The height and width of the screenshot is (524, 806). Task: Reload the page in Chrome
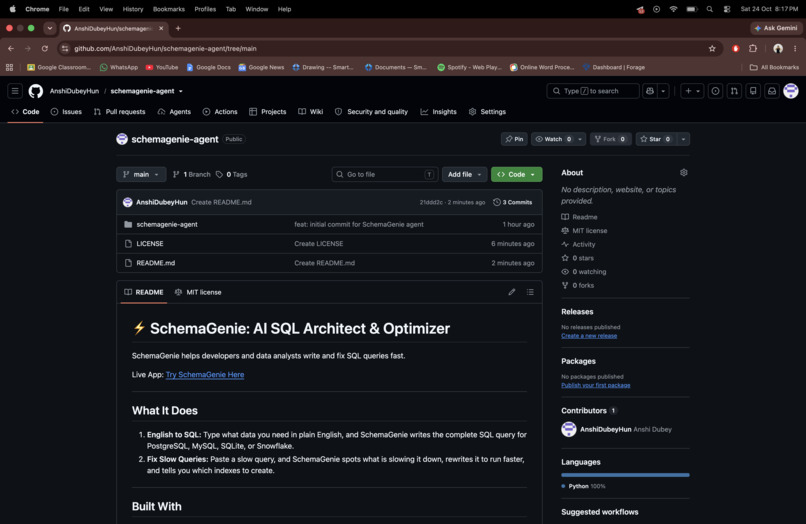[45, 48]
